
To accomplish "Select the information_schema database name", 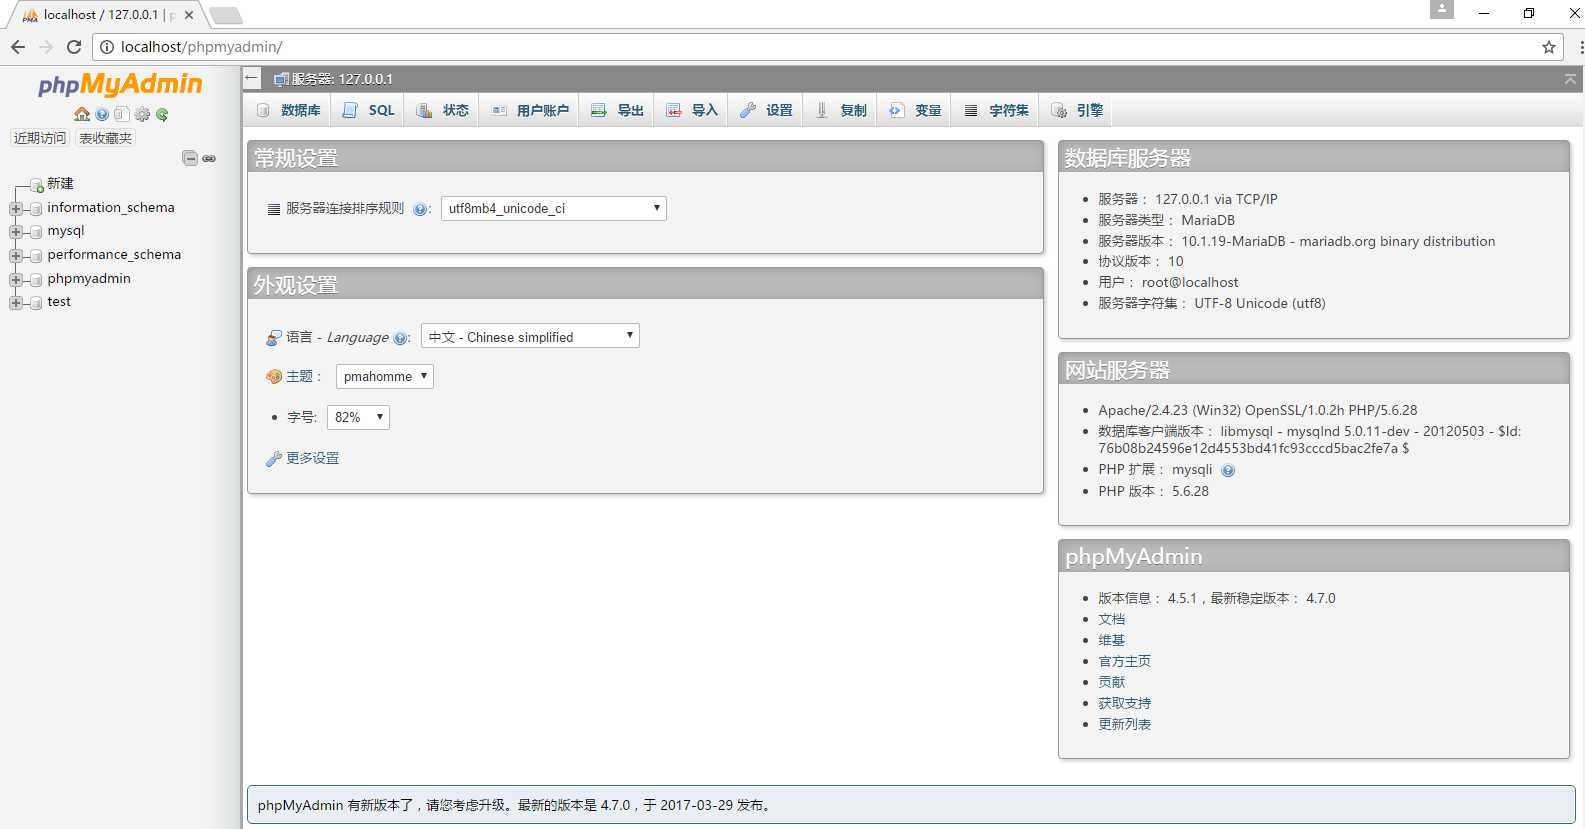I will pos(111,208).
